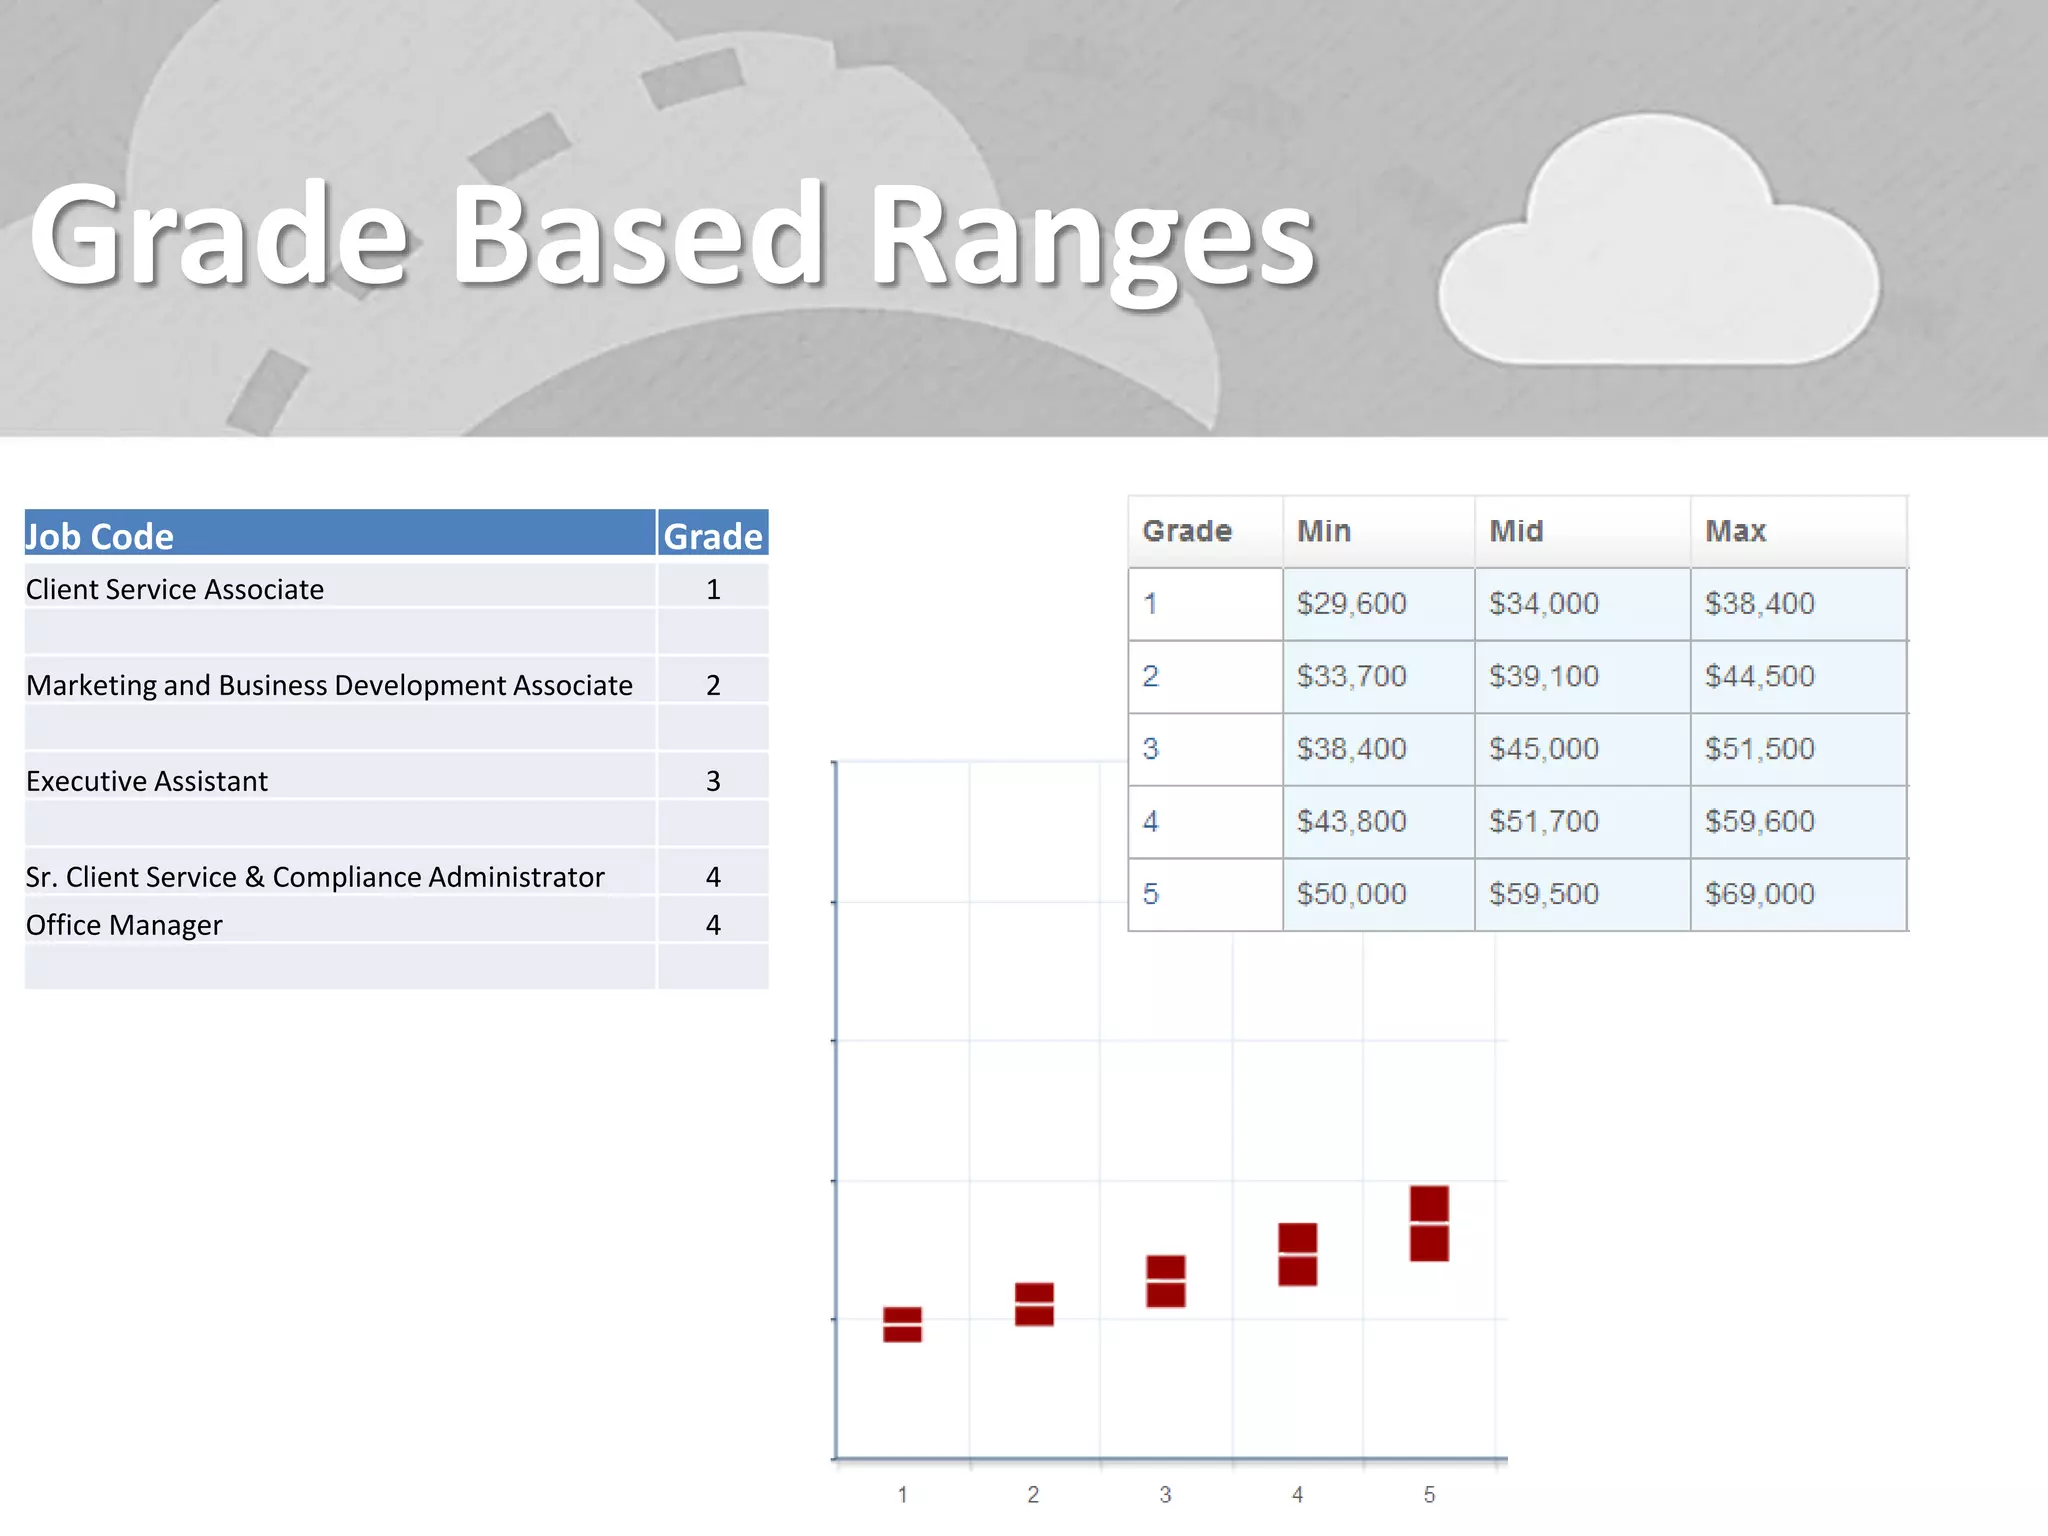The width and height of the screenshot is (2048, 1536).
Task: Click the $69,000 maximum cell
Action: (x=1760, y=894)
